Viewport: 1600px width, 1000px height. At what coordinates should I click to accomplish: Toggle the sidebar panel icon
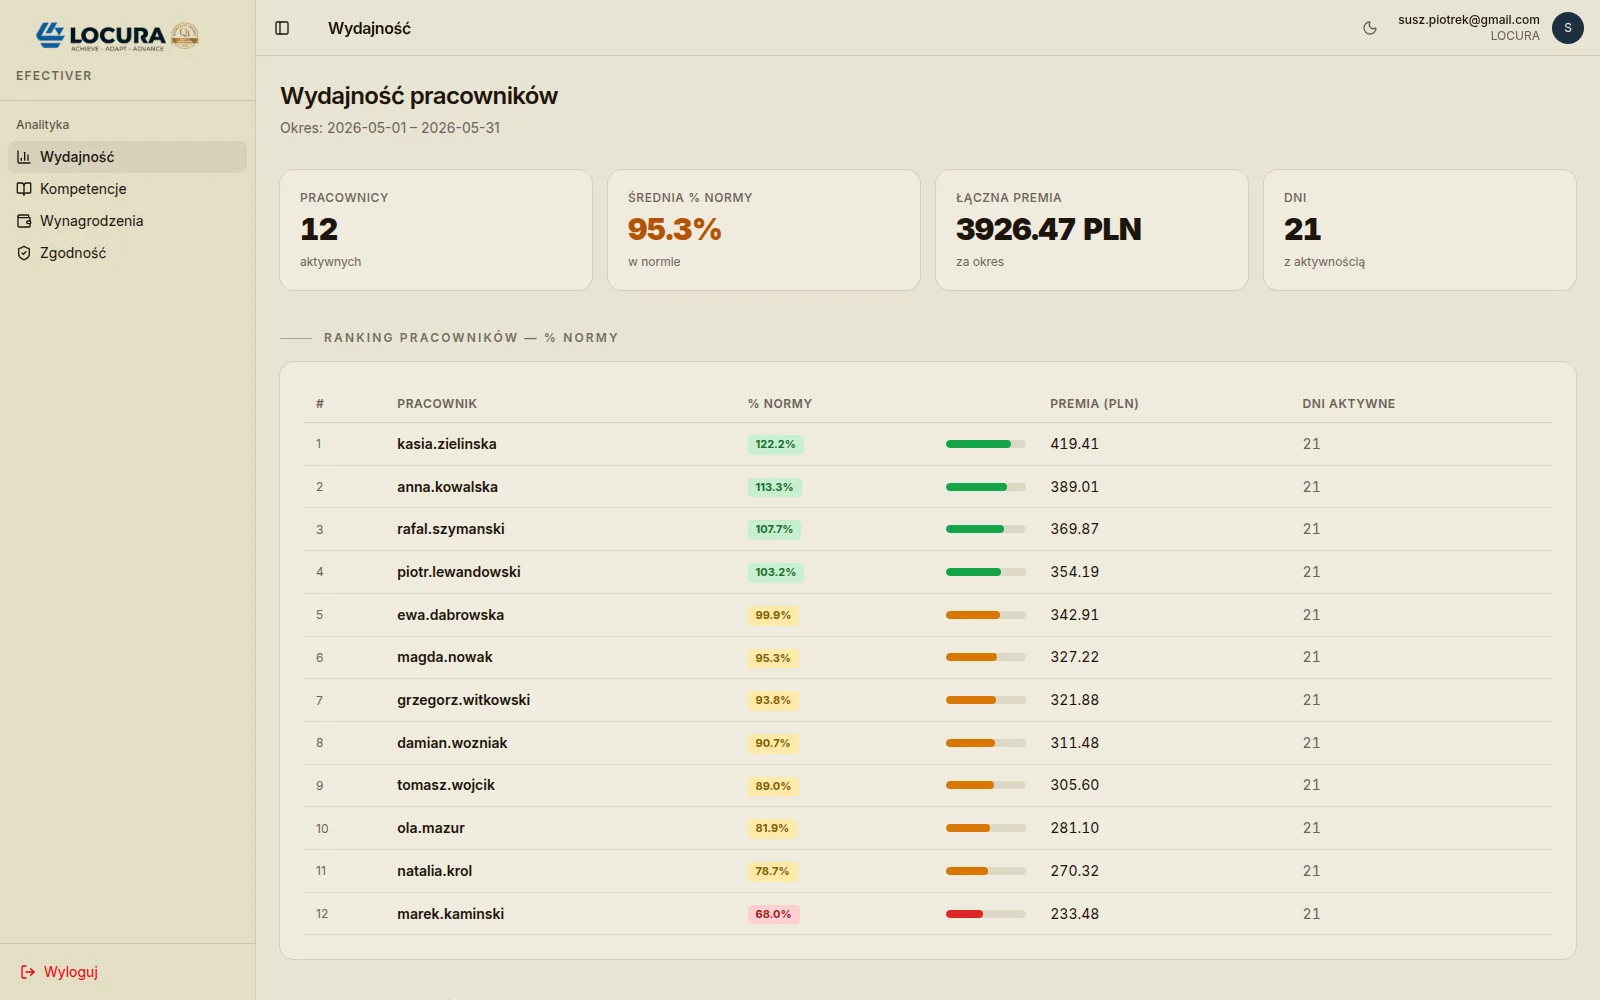[282, 28]
